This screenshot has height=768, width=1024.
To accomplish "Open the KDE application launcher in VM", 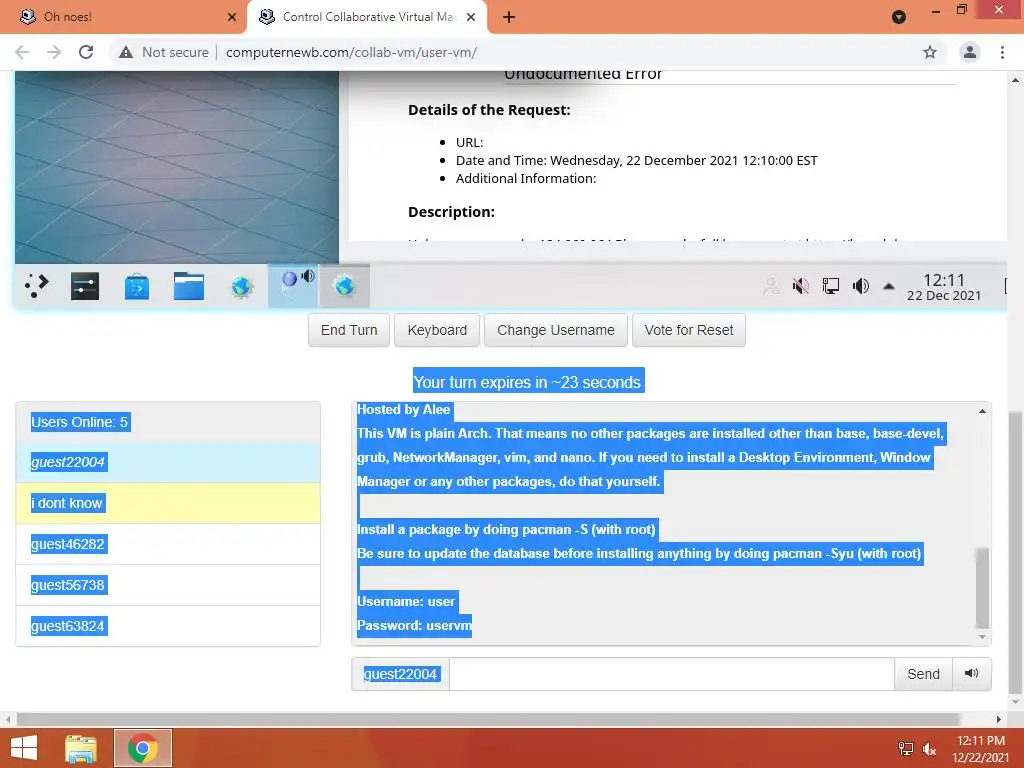I will [x=37, y=285].
